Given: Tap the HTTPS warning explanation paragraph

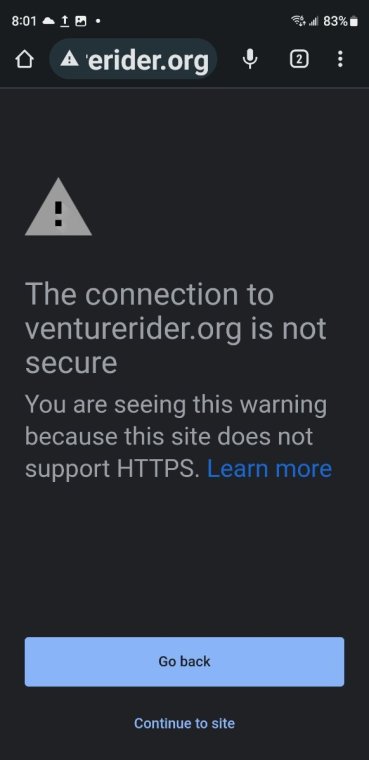Looking at the screenshot, I should (x=178, y=437).
